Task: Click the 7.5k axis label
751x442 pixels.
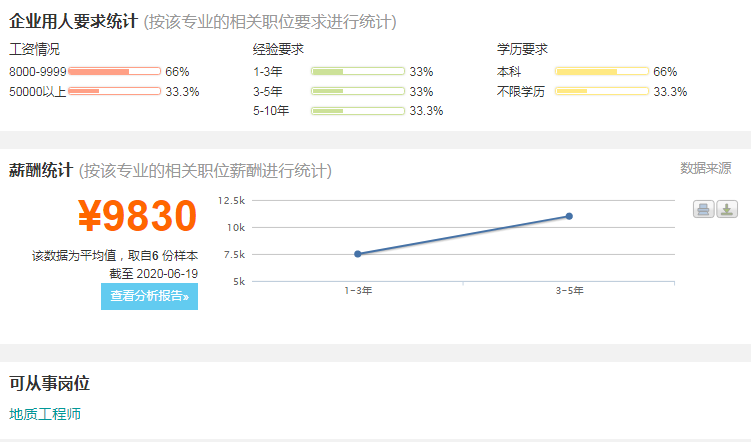Action: [234, 255]
